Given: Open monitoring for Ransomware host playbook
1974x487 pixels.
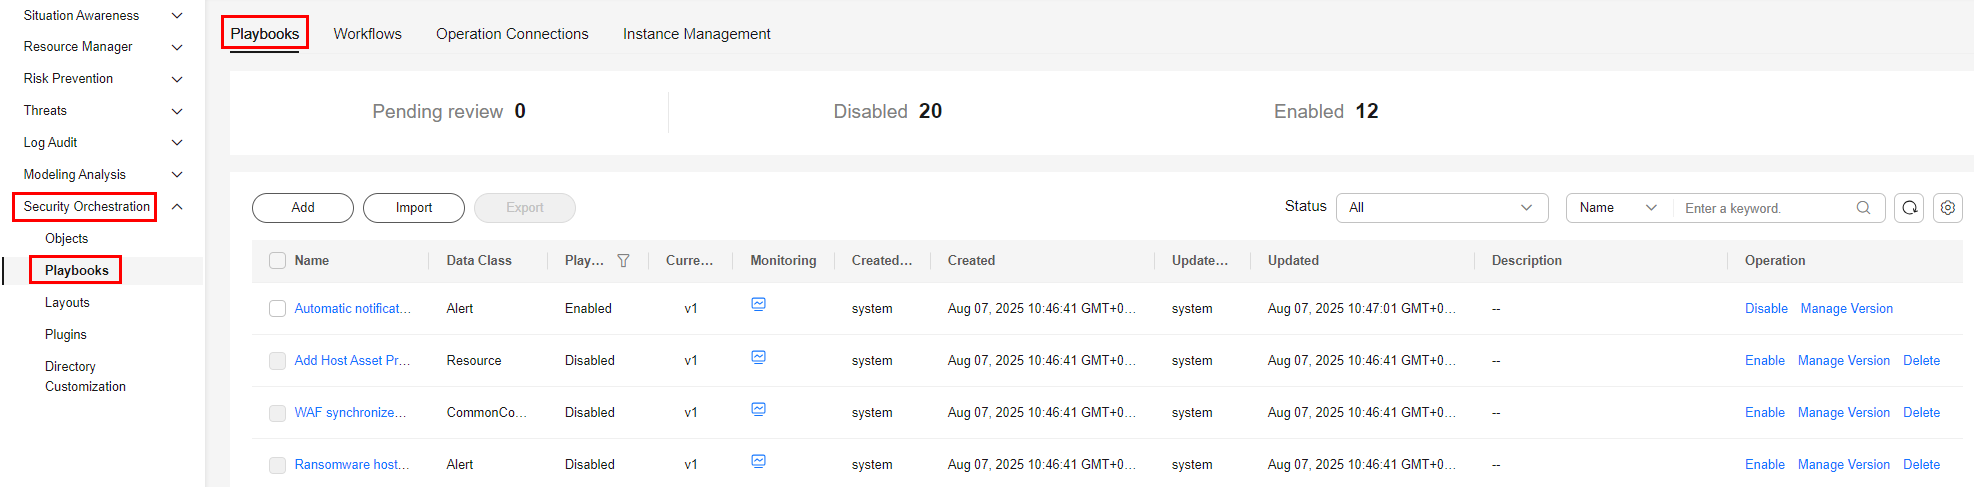Looking at the screenshot, I should point(759,461).
